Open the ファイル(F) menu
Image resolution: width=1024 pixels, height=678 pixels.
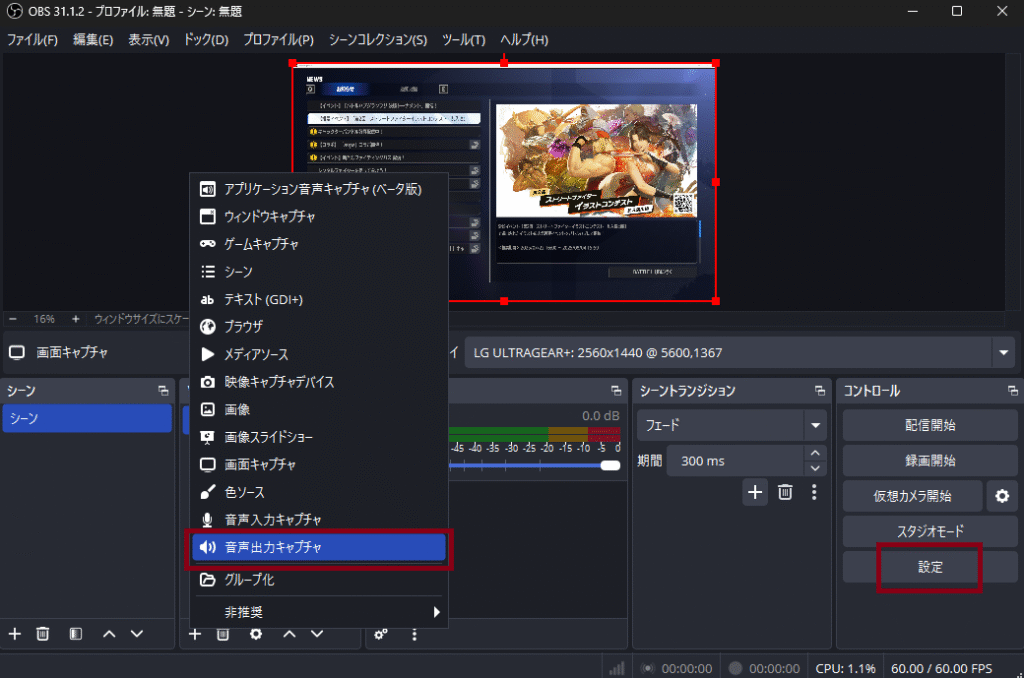tap(32, 40)
